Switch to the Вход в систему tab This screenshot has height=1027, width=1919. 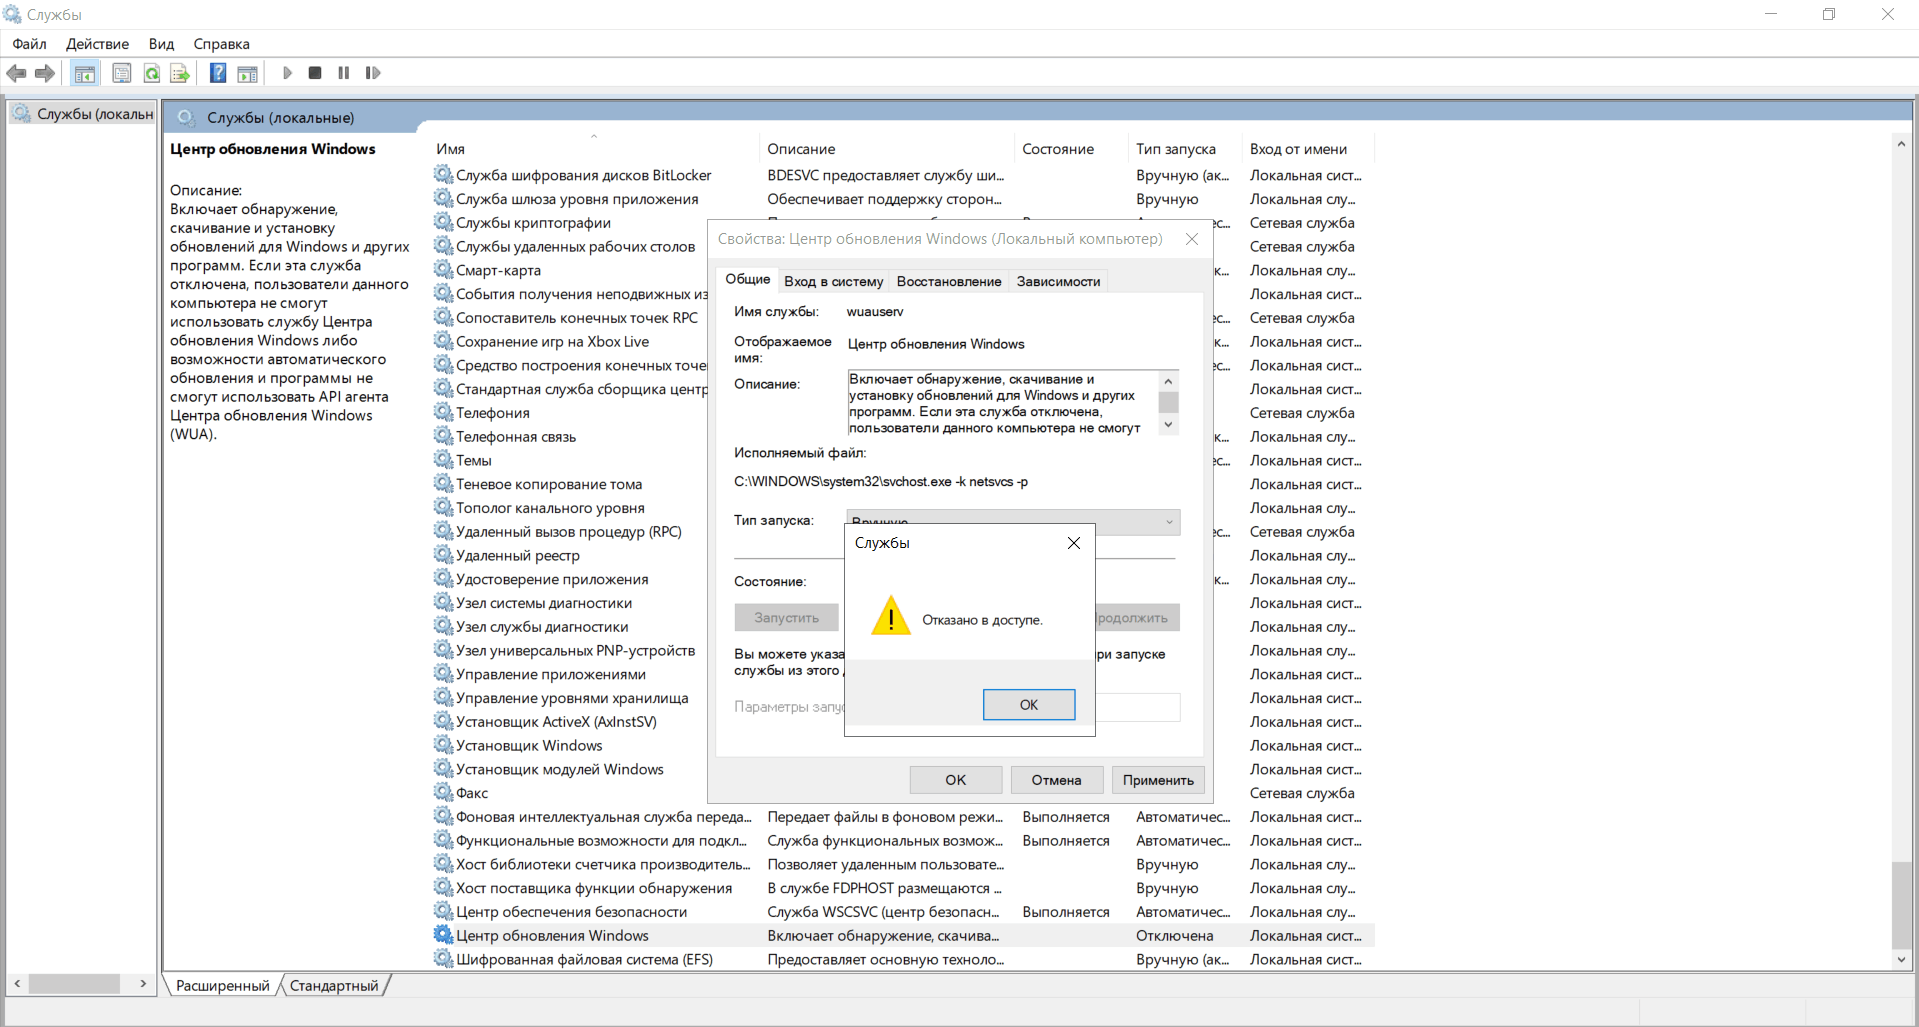tap(833, 281)
